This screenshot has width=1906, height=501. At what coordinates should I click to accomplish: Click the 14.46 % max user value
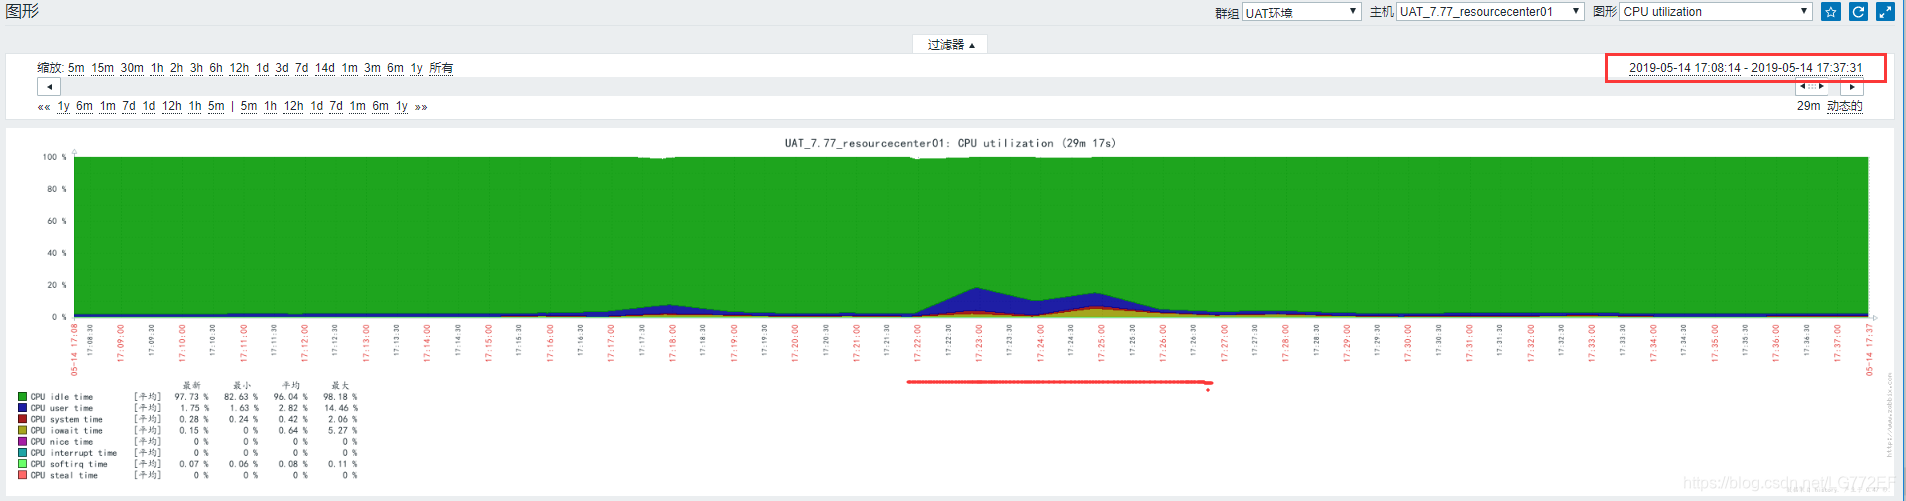[x=340, y=408]
